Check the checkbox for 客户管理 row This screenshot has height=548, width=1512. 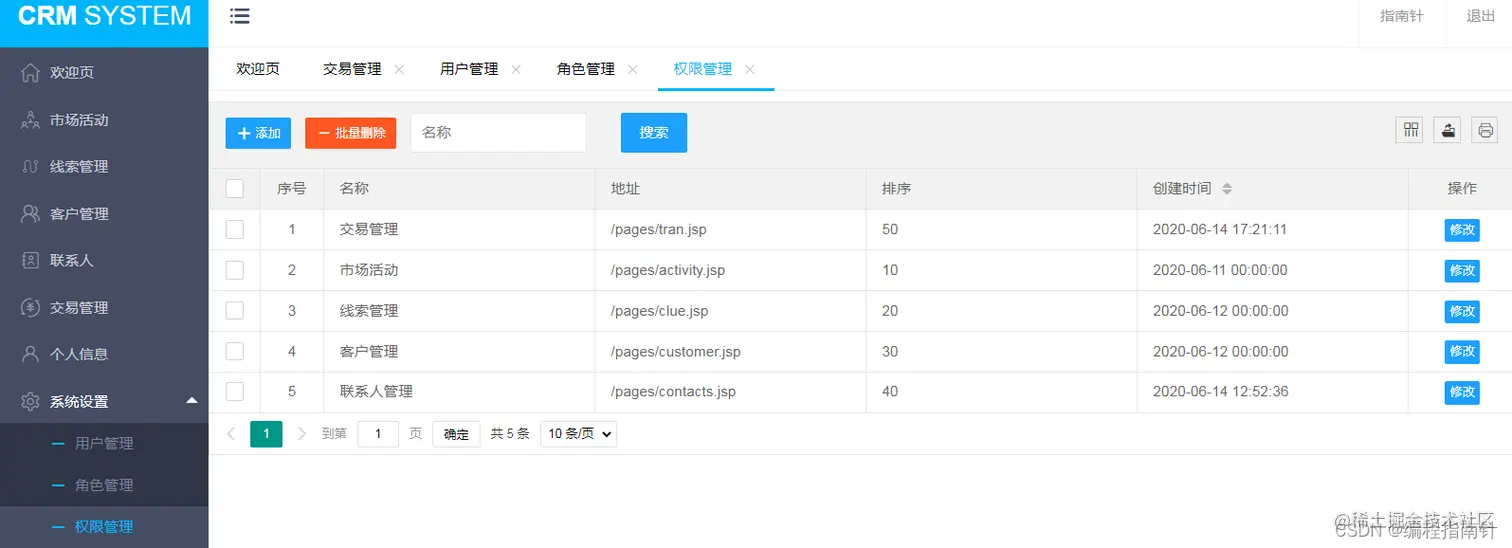pos(235,351)
